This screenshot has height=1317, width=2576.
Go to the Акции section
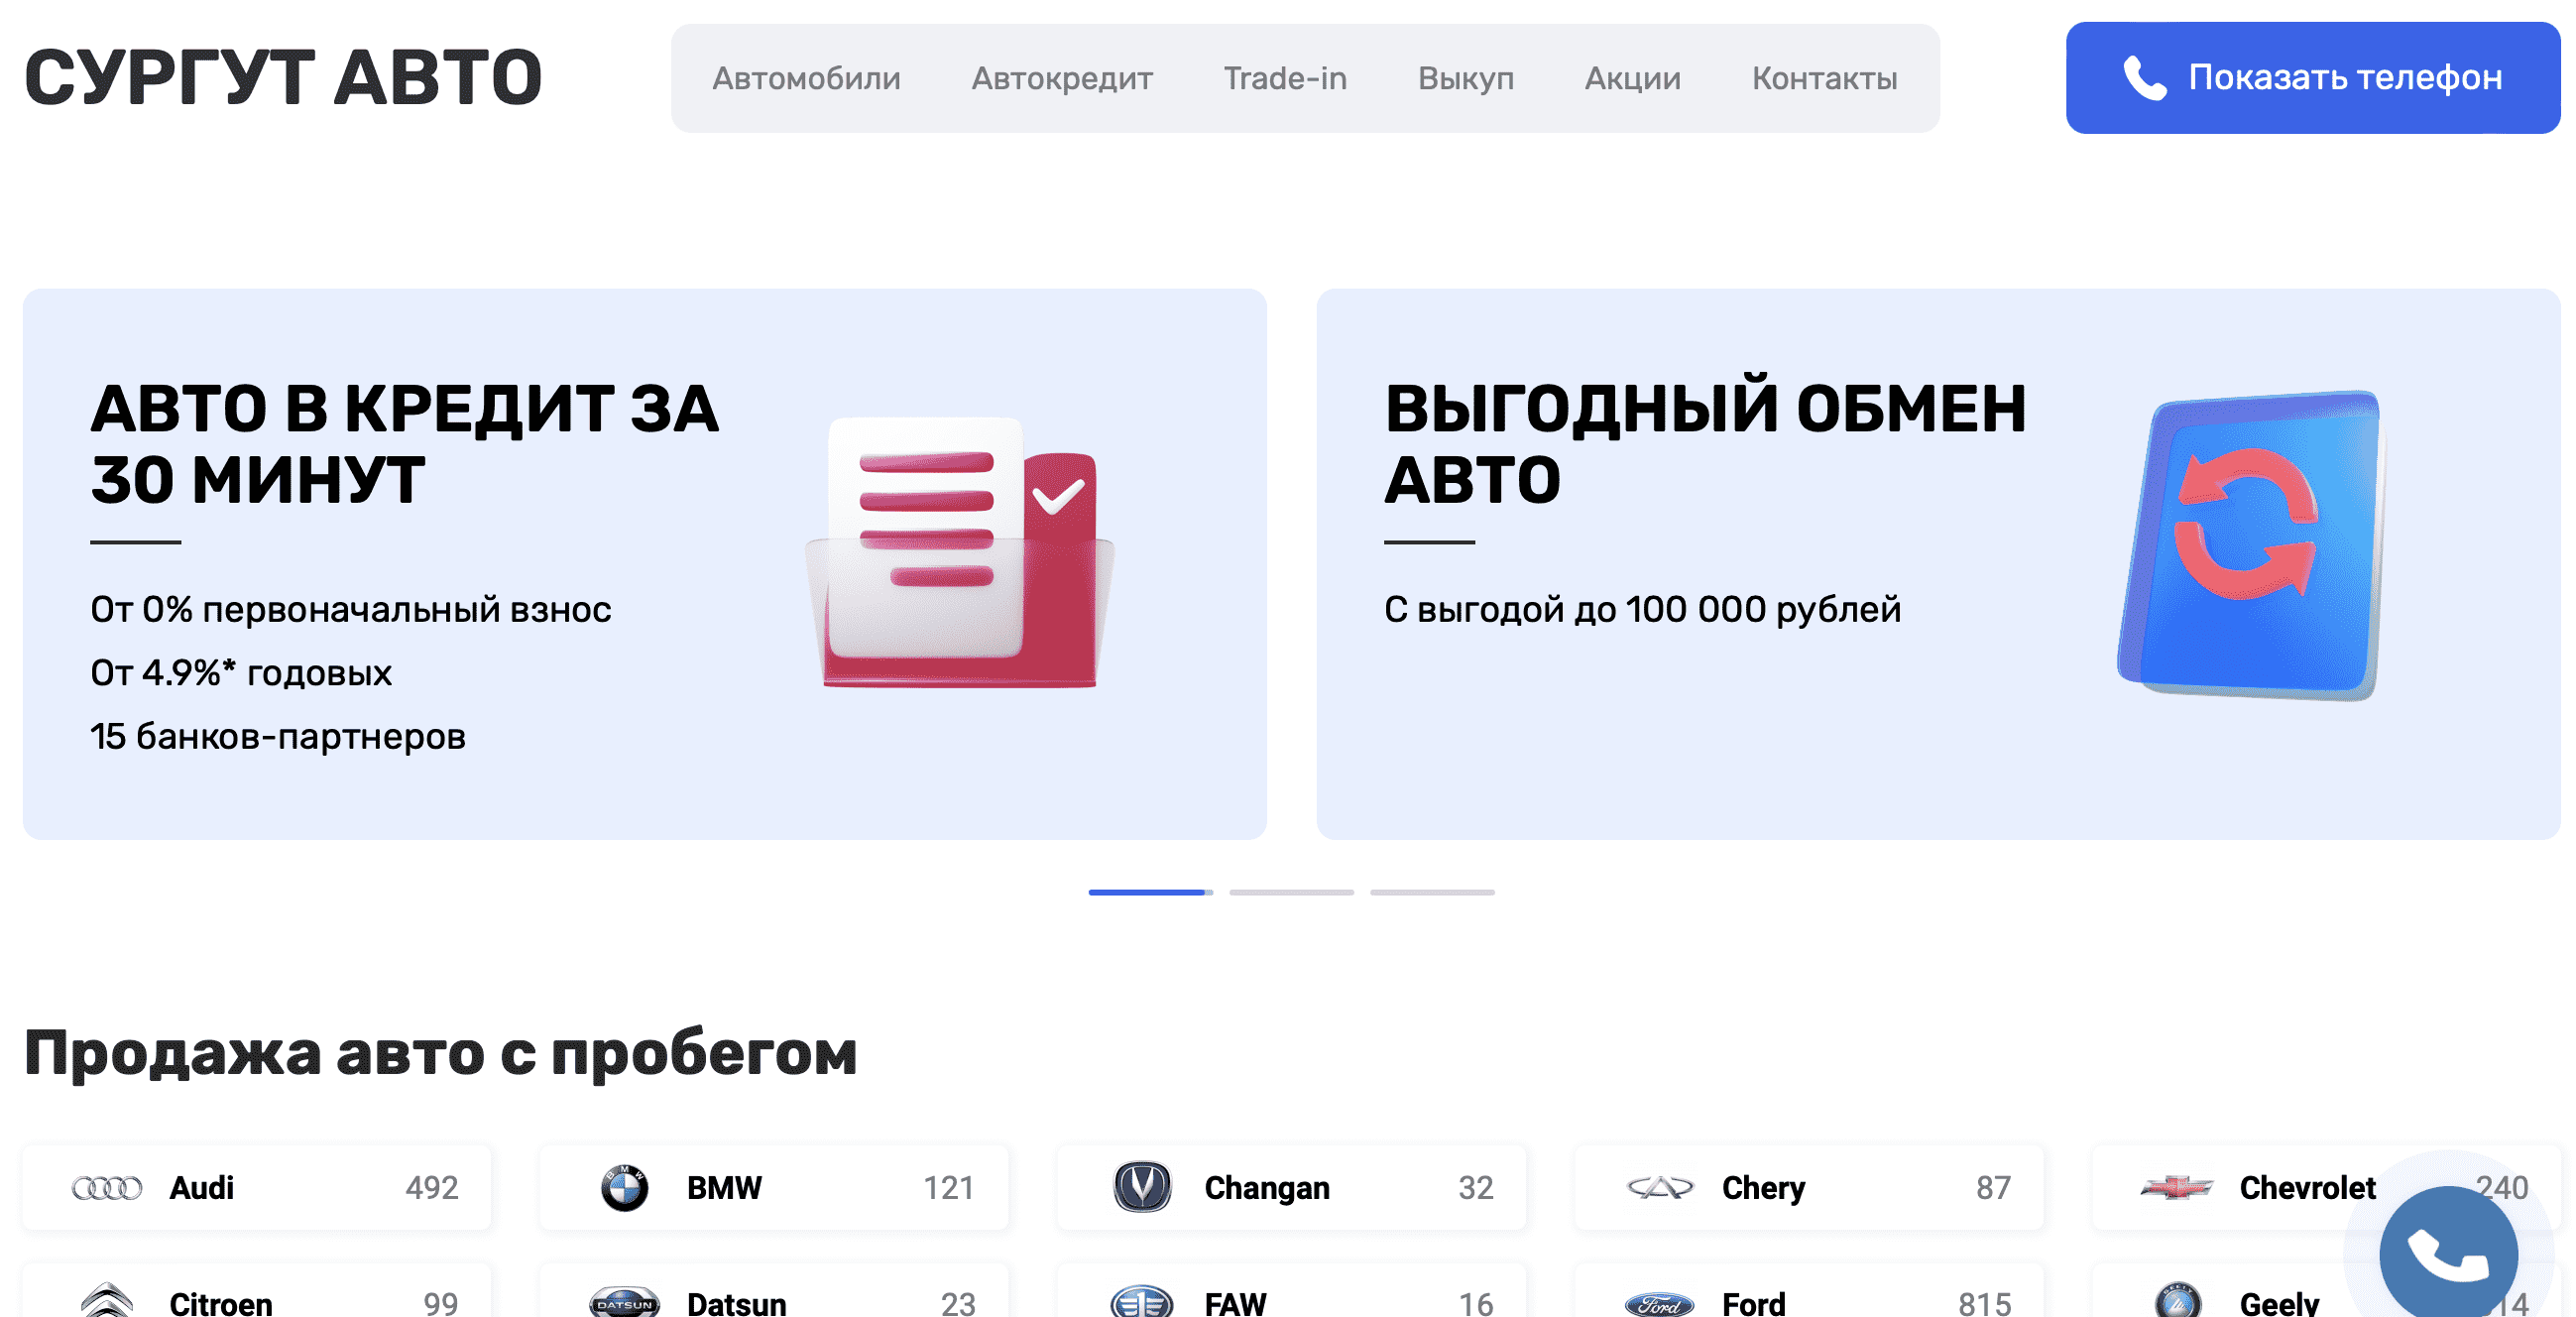1631,78
